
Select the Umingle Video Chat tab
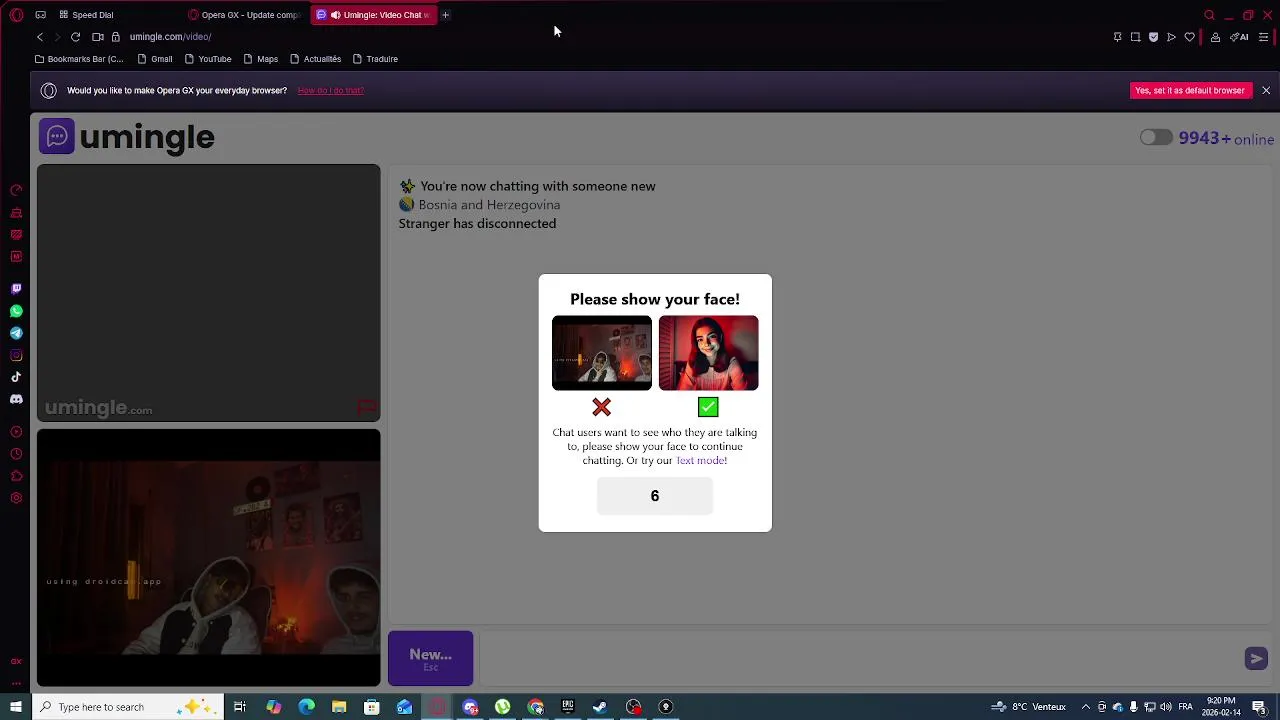pyautogui.click(x=374, y=15)
